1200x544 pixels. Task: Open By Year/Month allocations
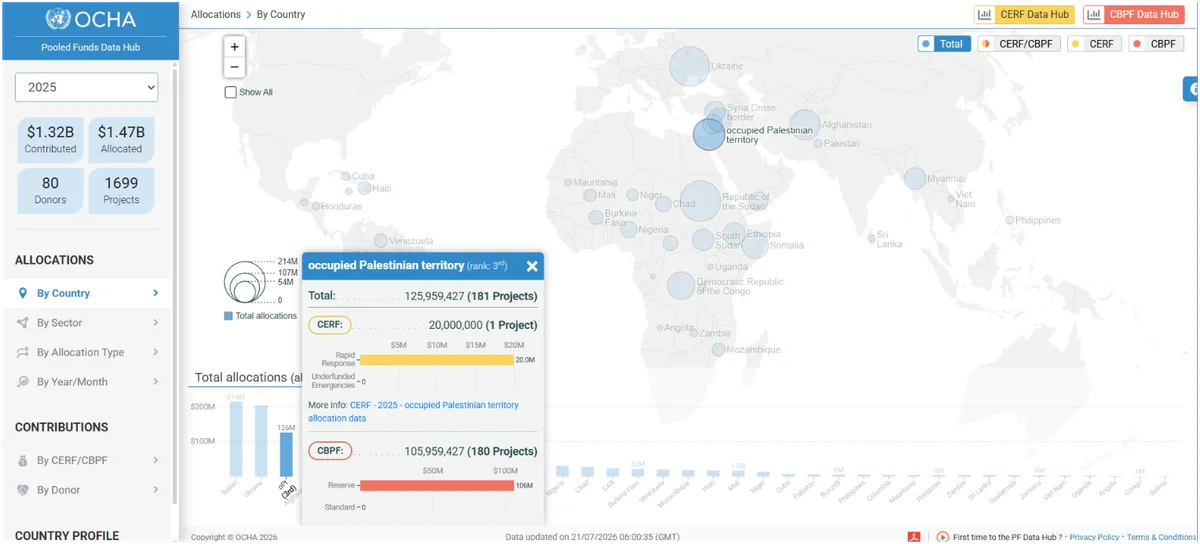[x=88, y=382]
